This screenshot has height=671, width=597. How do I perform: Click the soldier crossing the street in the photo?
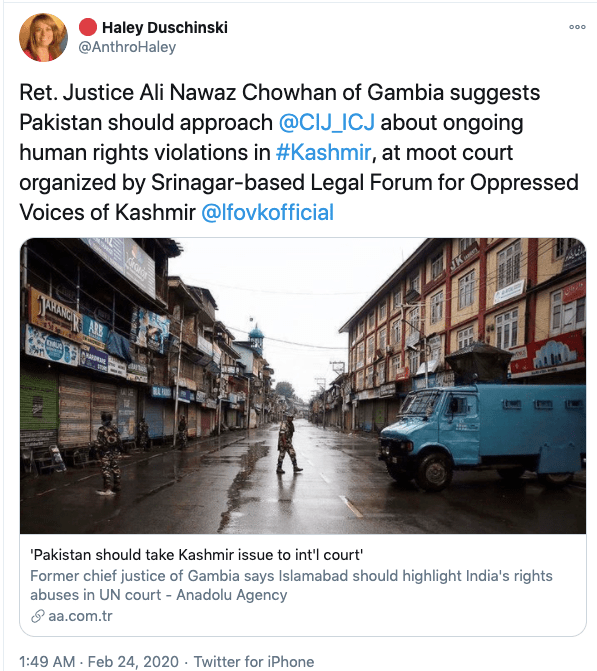click(x=288, y=443)
